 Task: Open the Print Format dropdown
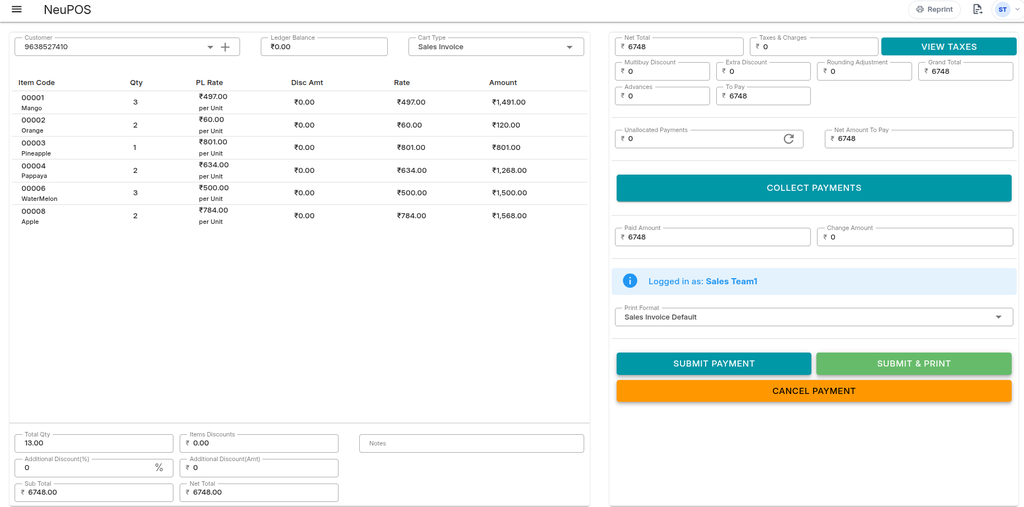[814, 317]
